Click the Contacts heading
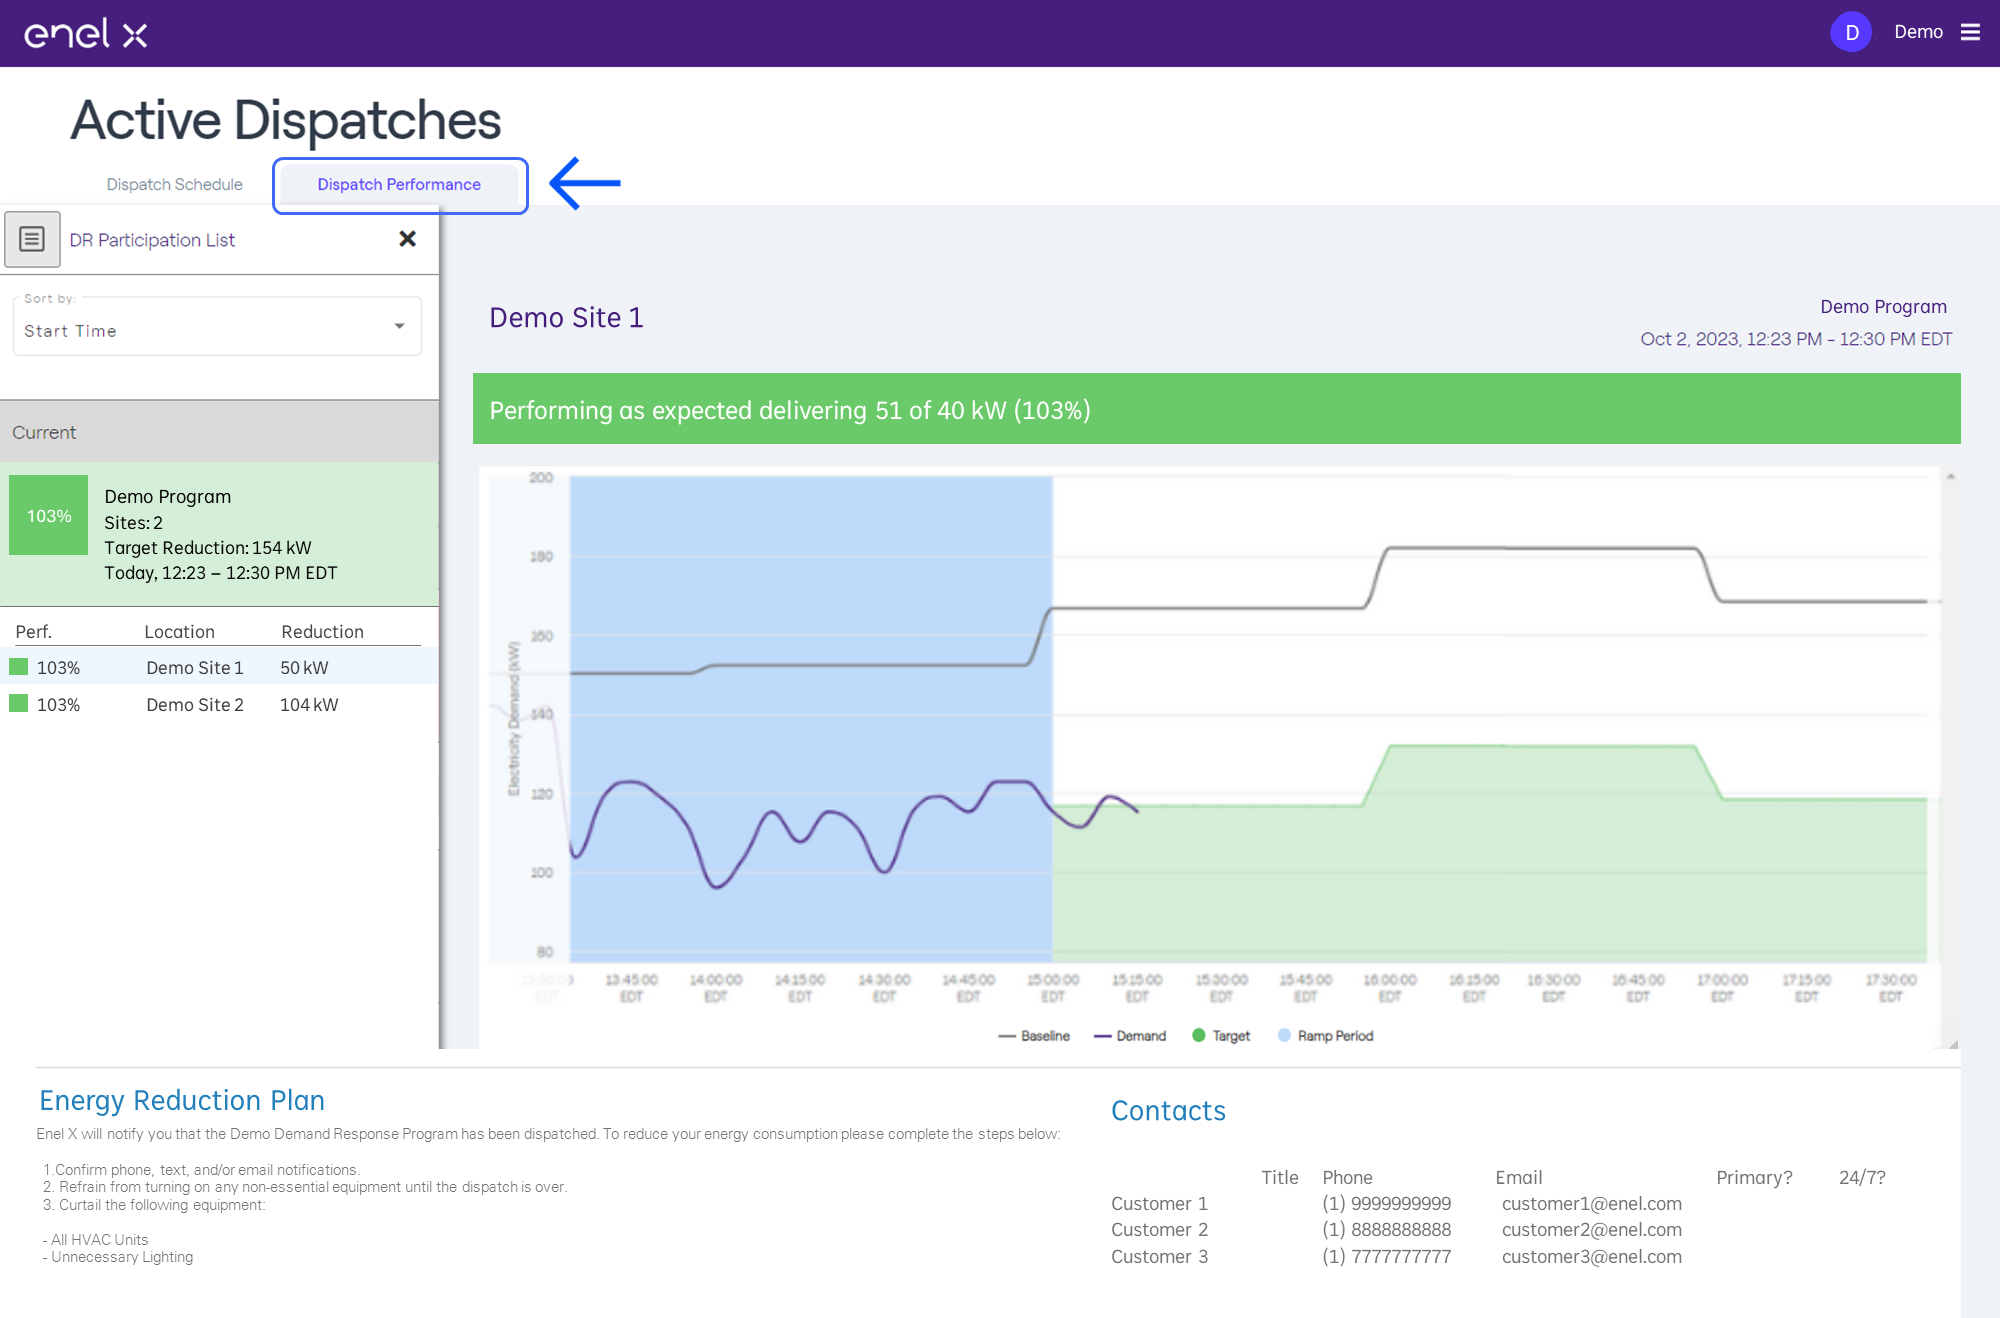 click(x=1168, y=1110)
